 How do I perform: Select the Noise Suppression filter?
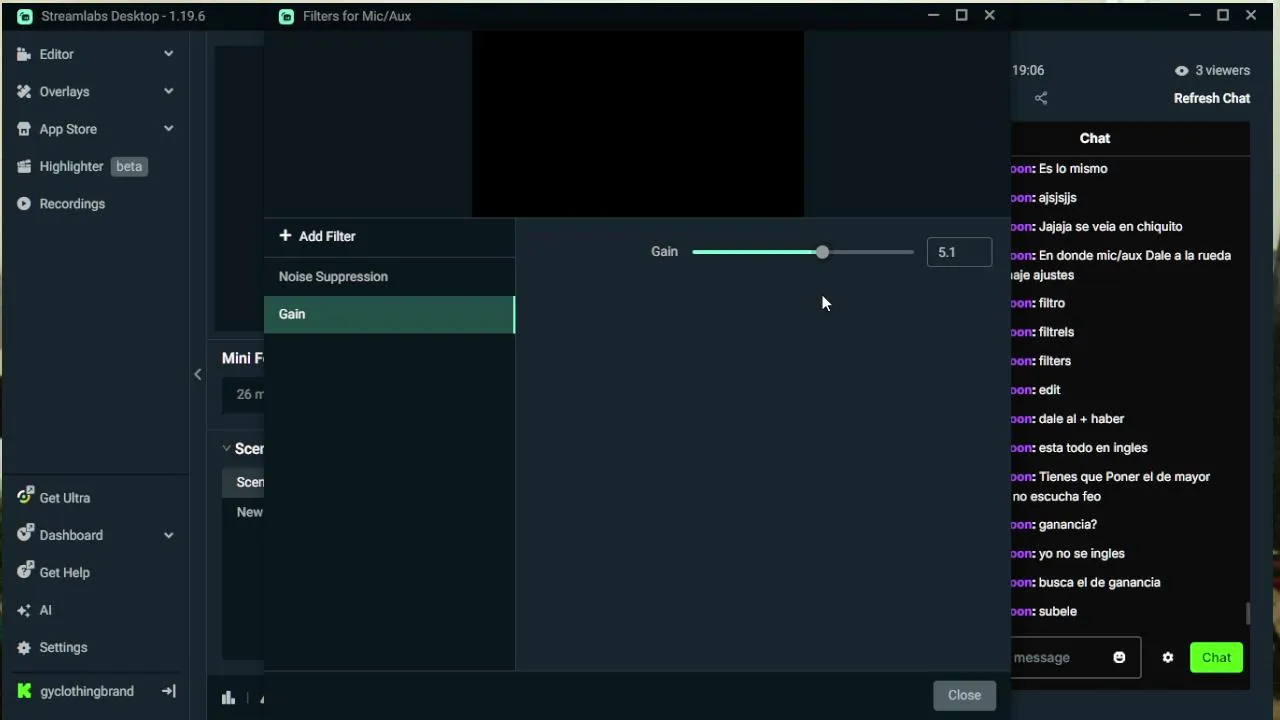[389, 276]
